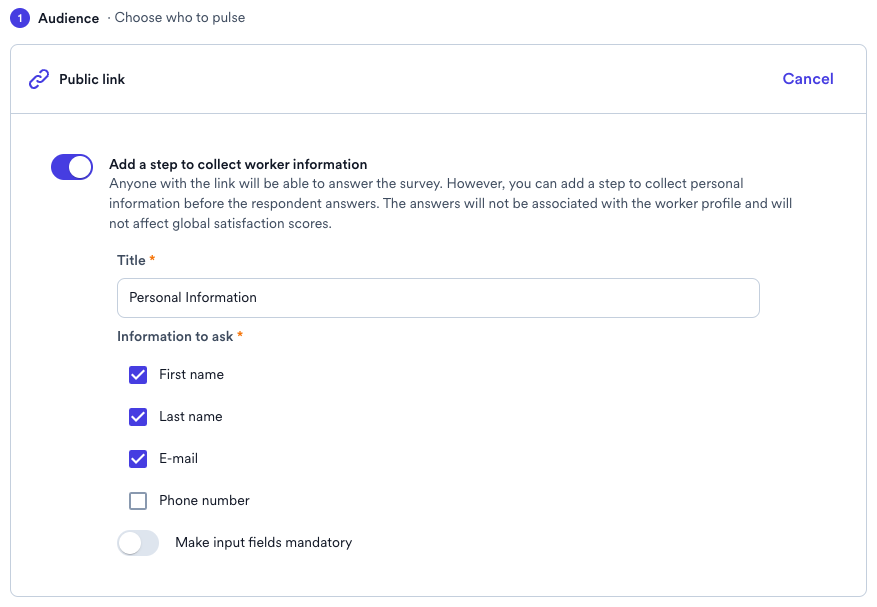
Task: Focus the Title input field
Action: click(438, 298)
